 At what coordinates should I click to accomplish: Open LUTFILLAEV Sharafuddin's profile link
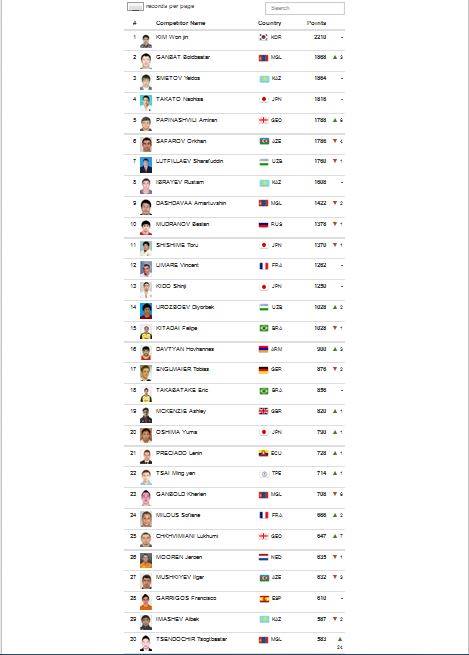pyautogui.click(x=190, y=161)
